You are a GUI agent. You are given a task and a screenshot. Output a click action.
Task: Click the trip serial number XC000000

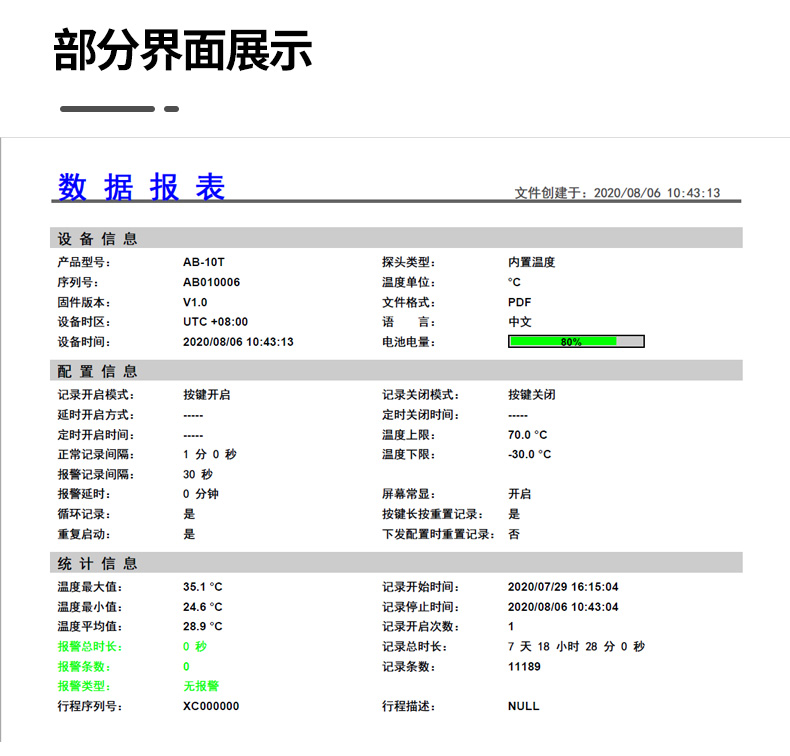pos(211,706)
